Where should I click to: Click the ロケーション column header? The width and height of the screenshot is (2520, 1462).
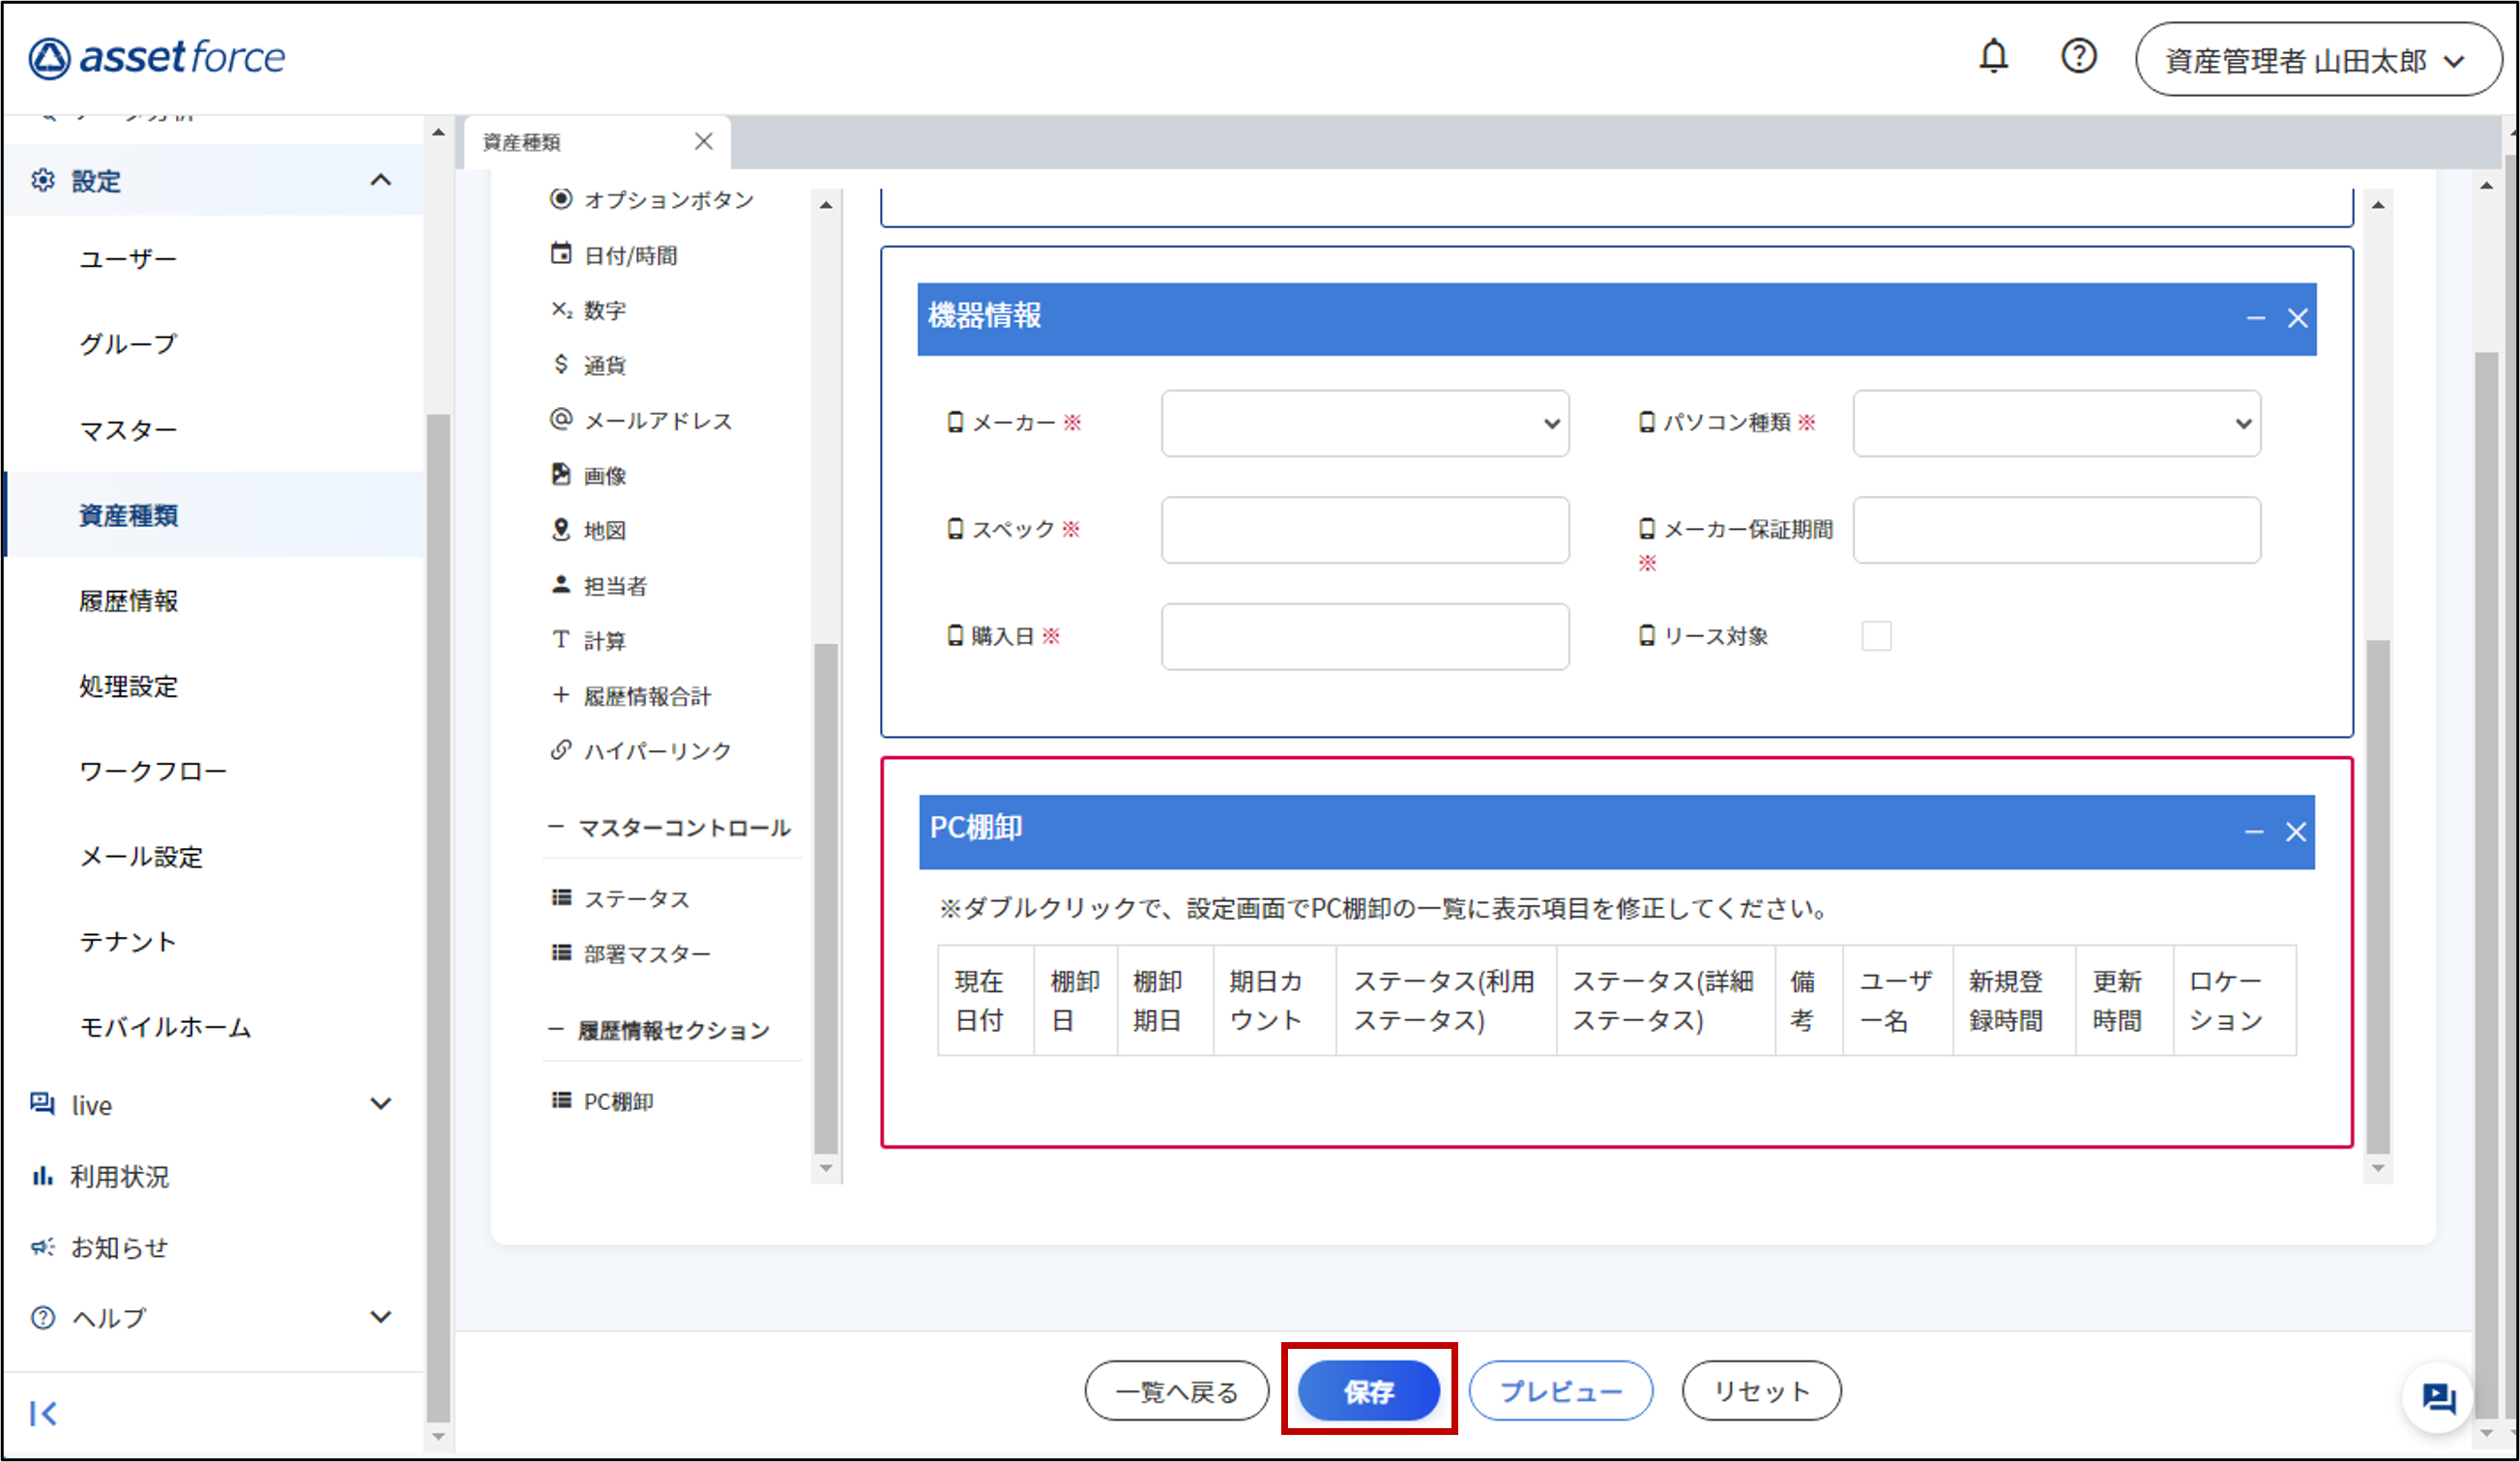click(x=2234, y=1000)
